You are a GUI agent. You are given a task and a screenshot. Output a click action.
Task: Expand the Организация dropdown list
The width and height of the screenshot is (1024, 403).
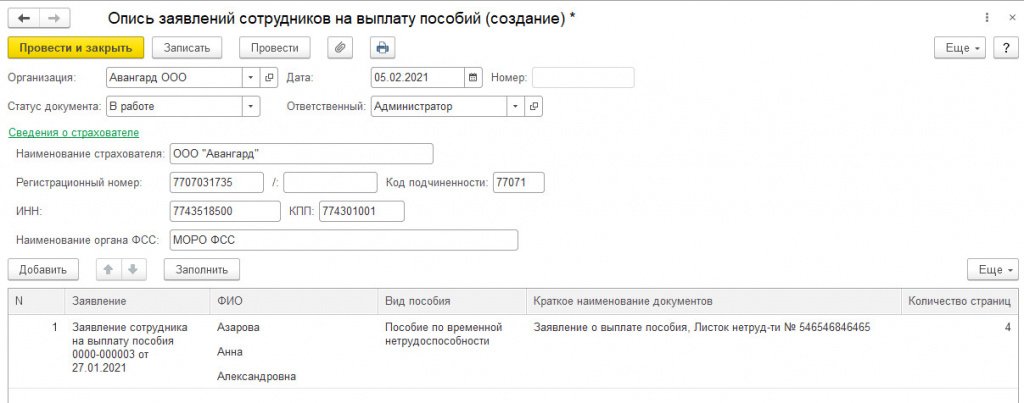pos(250,78)
